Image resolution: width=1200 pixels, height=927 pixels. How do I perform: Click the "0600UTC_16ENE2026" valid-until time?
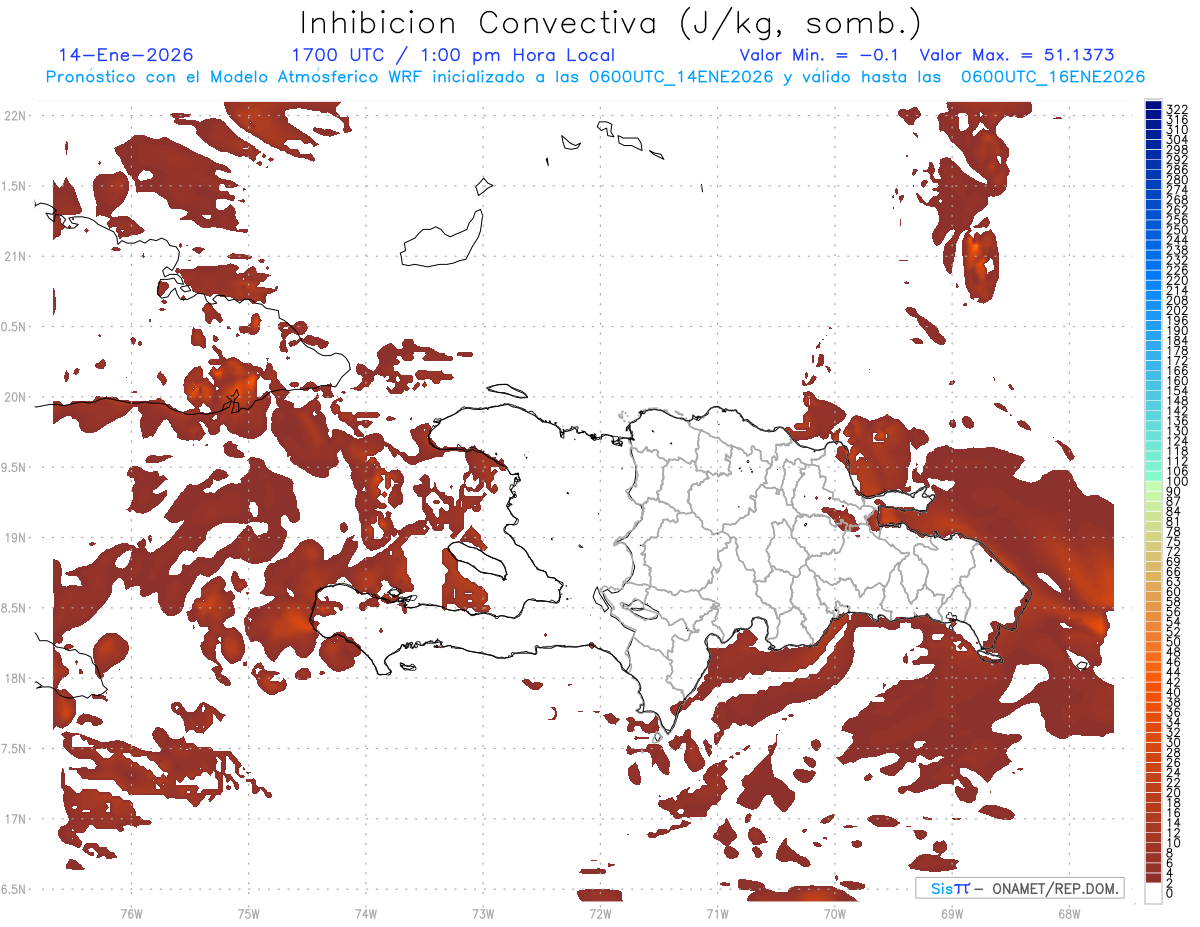pyautogui.click(x=1053, y=77)
